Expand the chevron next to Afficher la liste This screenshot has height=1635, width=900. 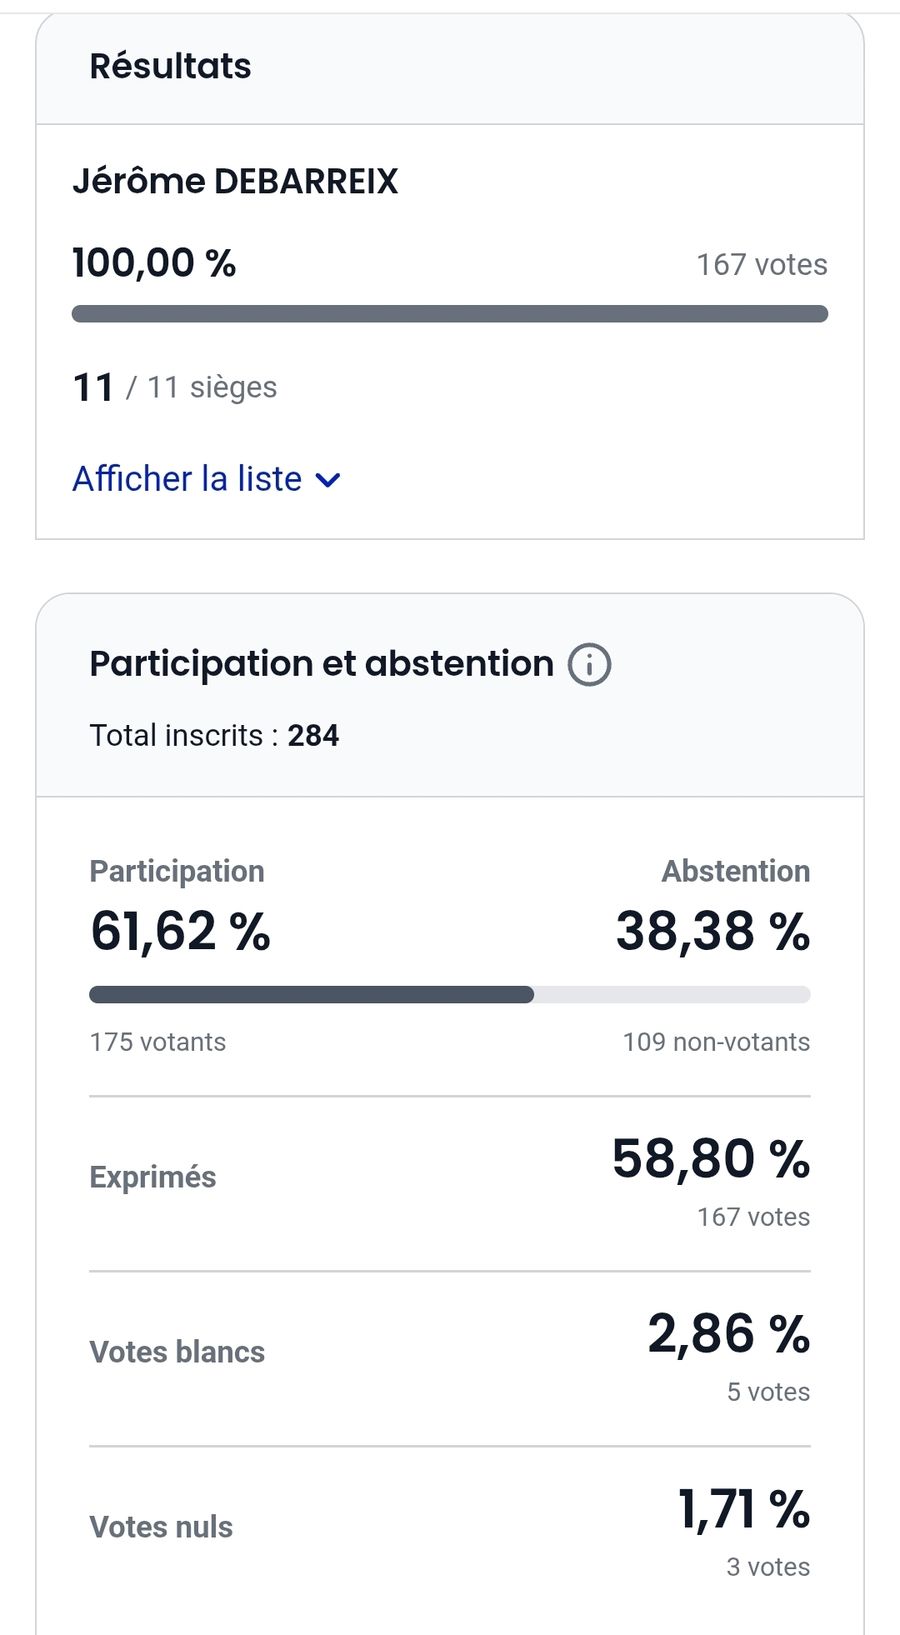click(328, 481)
